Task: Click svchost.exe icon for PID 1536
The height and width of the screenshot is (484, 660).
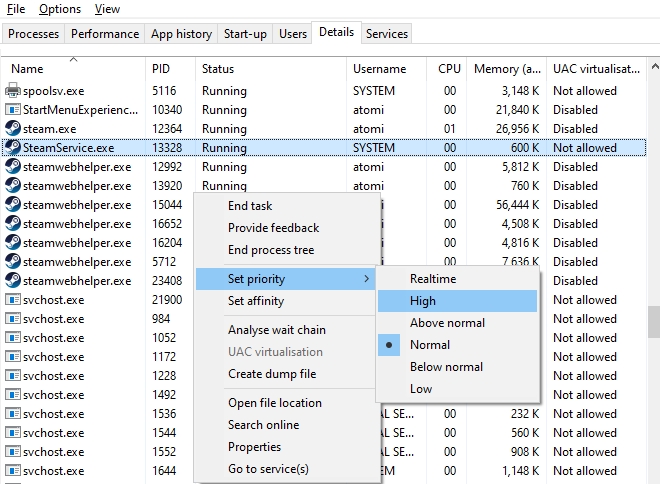Action: [x=13, y=414]
